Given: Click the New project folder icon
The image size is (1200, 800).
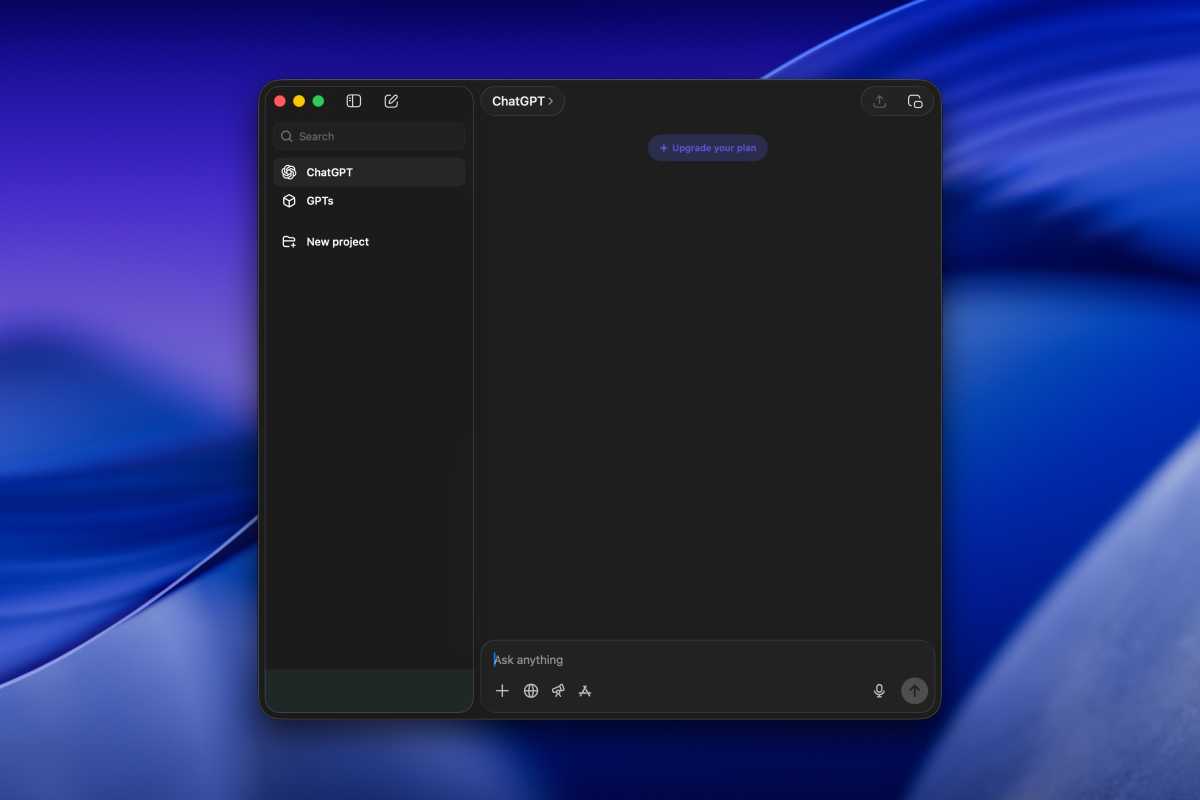Looking at the screenshot, I should pyautogui.click(x=289, y=241).
